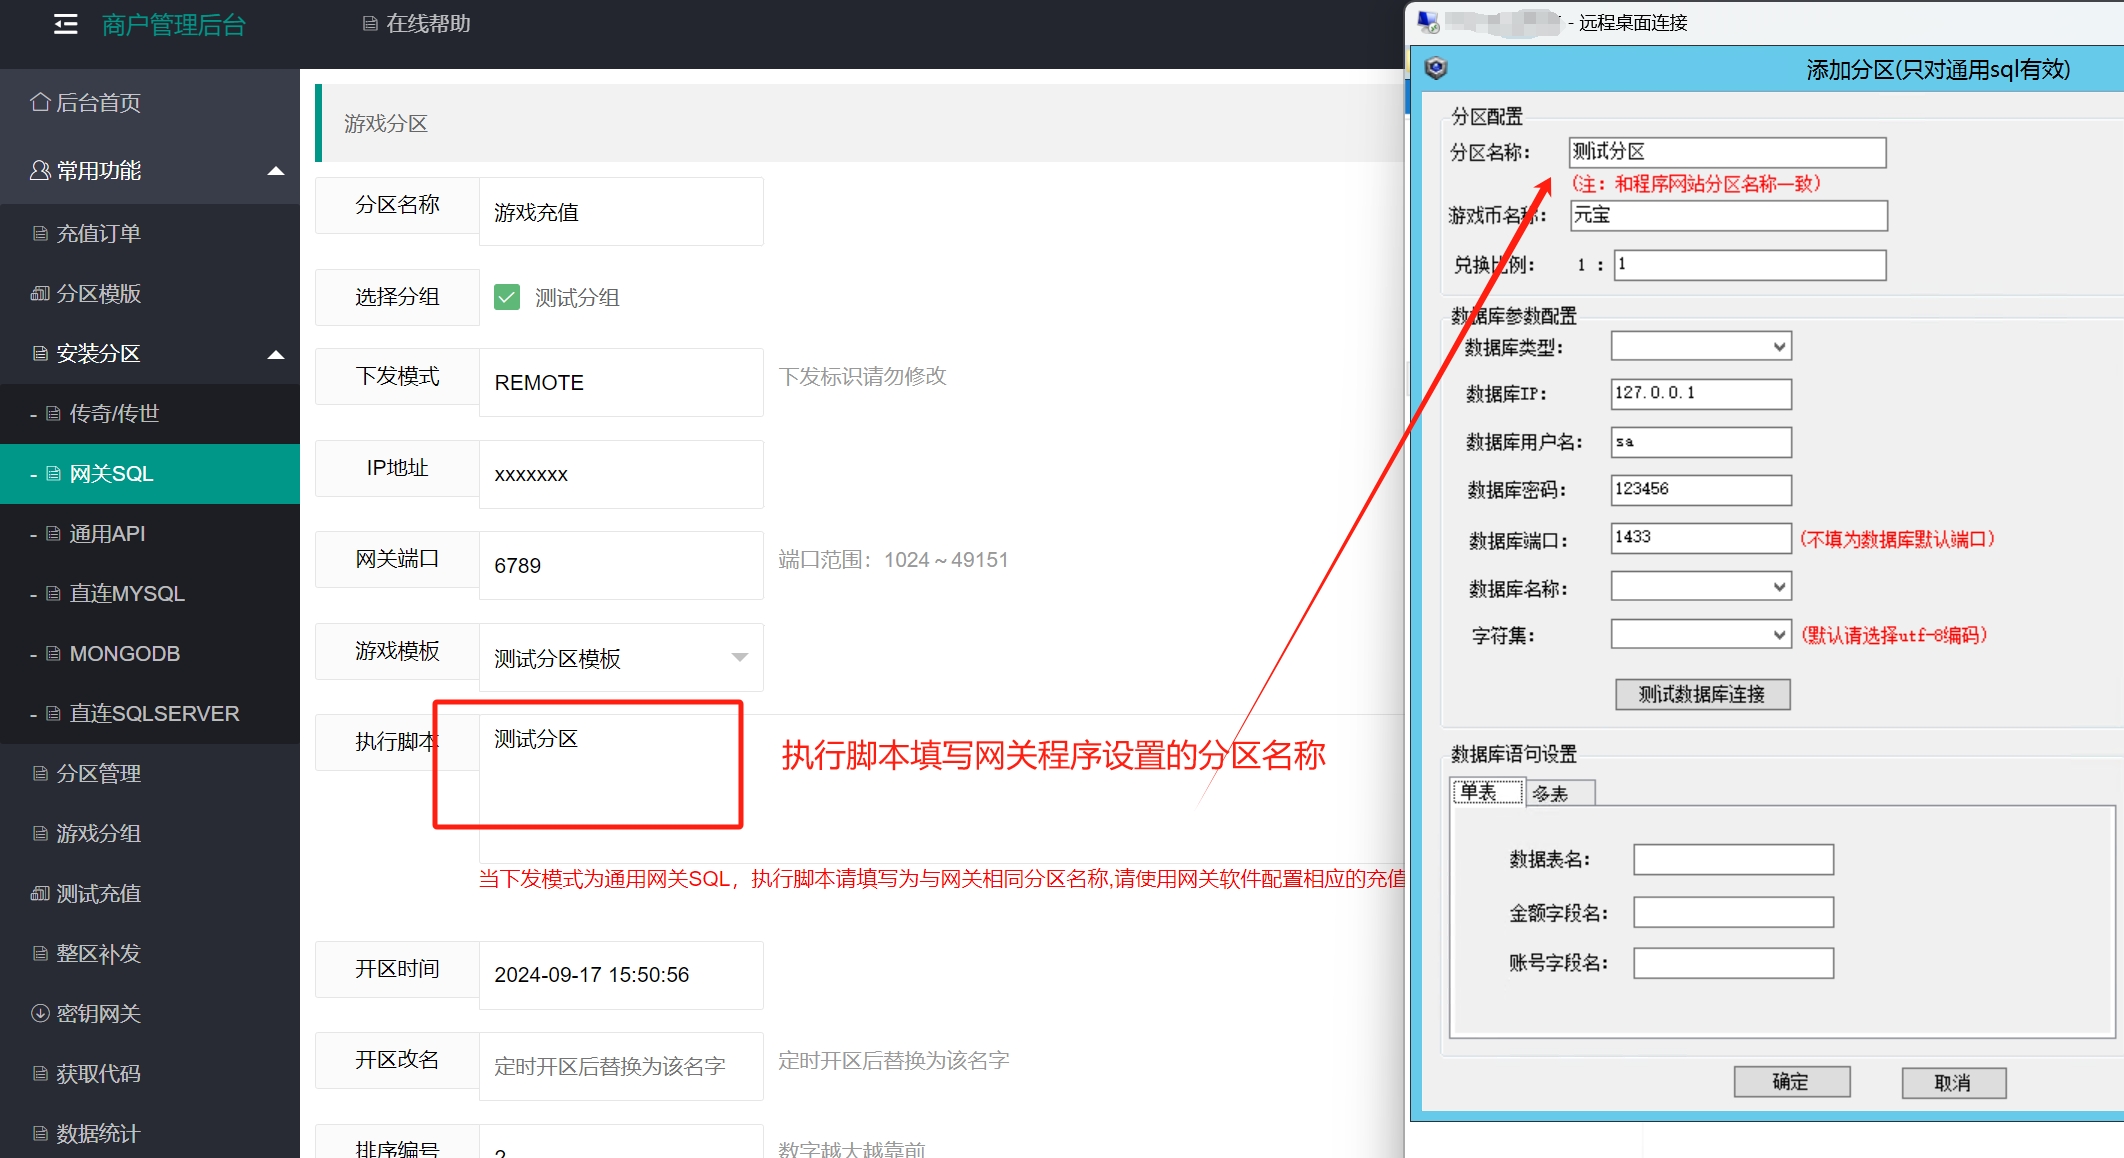Click the icon beside 游戏分组
The height and width of the screenshot is (1158, 2124).
[x=40, y=834]
